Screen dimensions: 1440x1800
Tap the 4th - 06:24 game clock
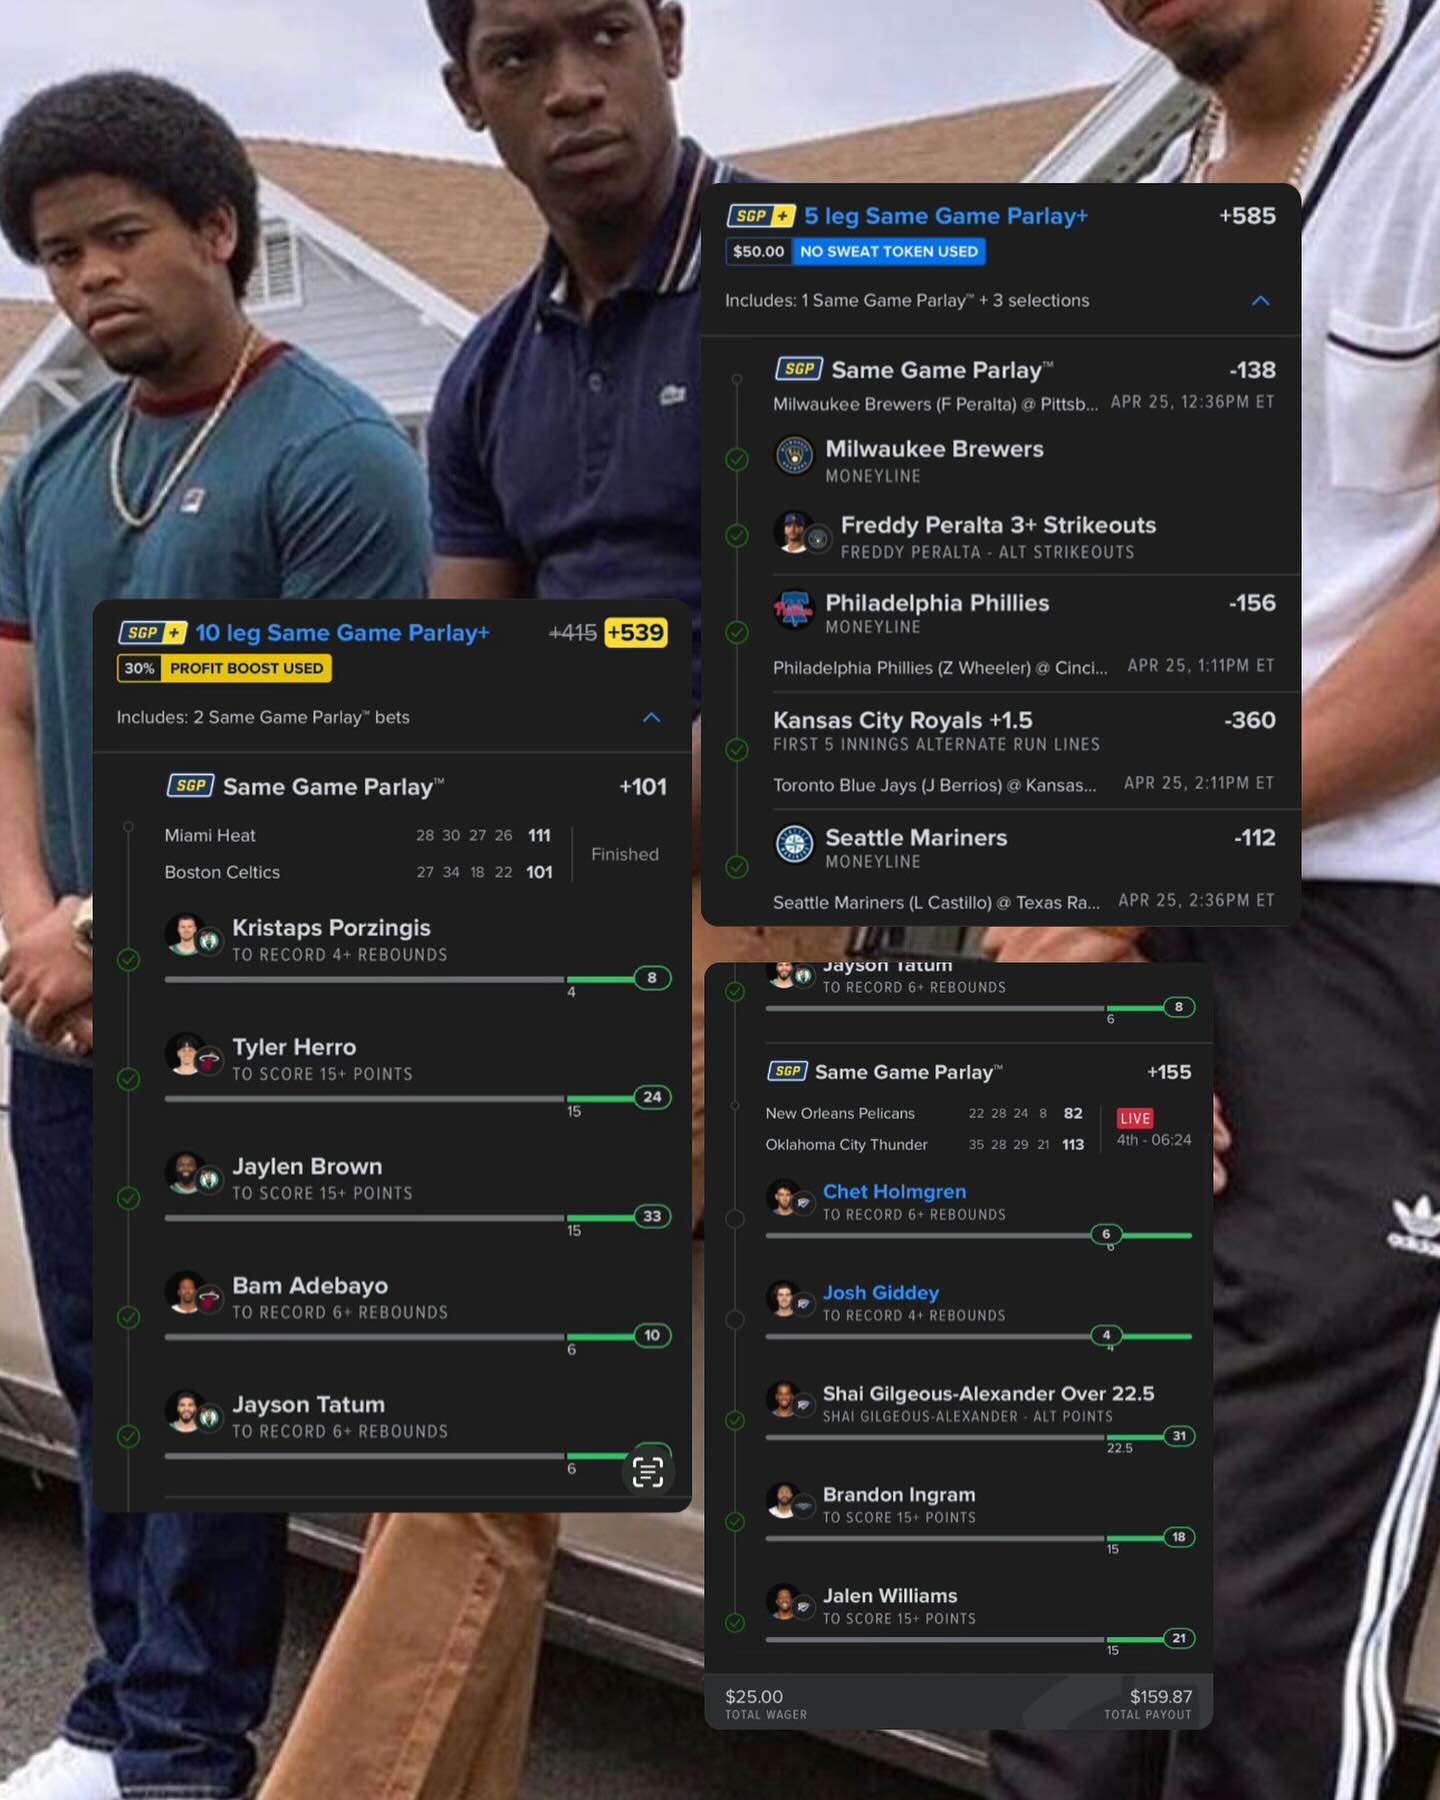(1154, 1140)
